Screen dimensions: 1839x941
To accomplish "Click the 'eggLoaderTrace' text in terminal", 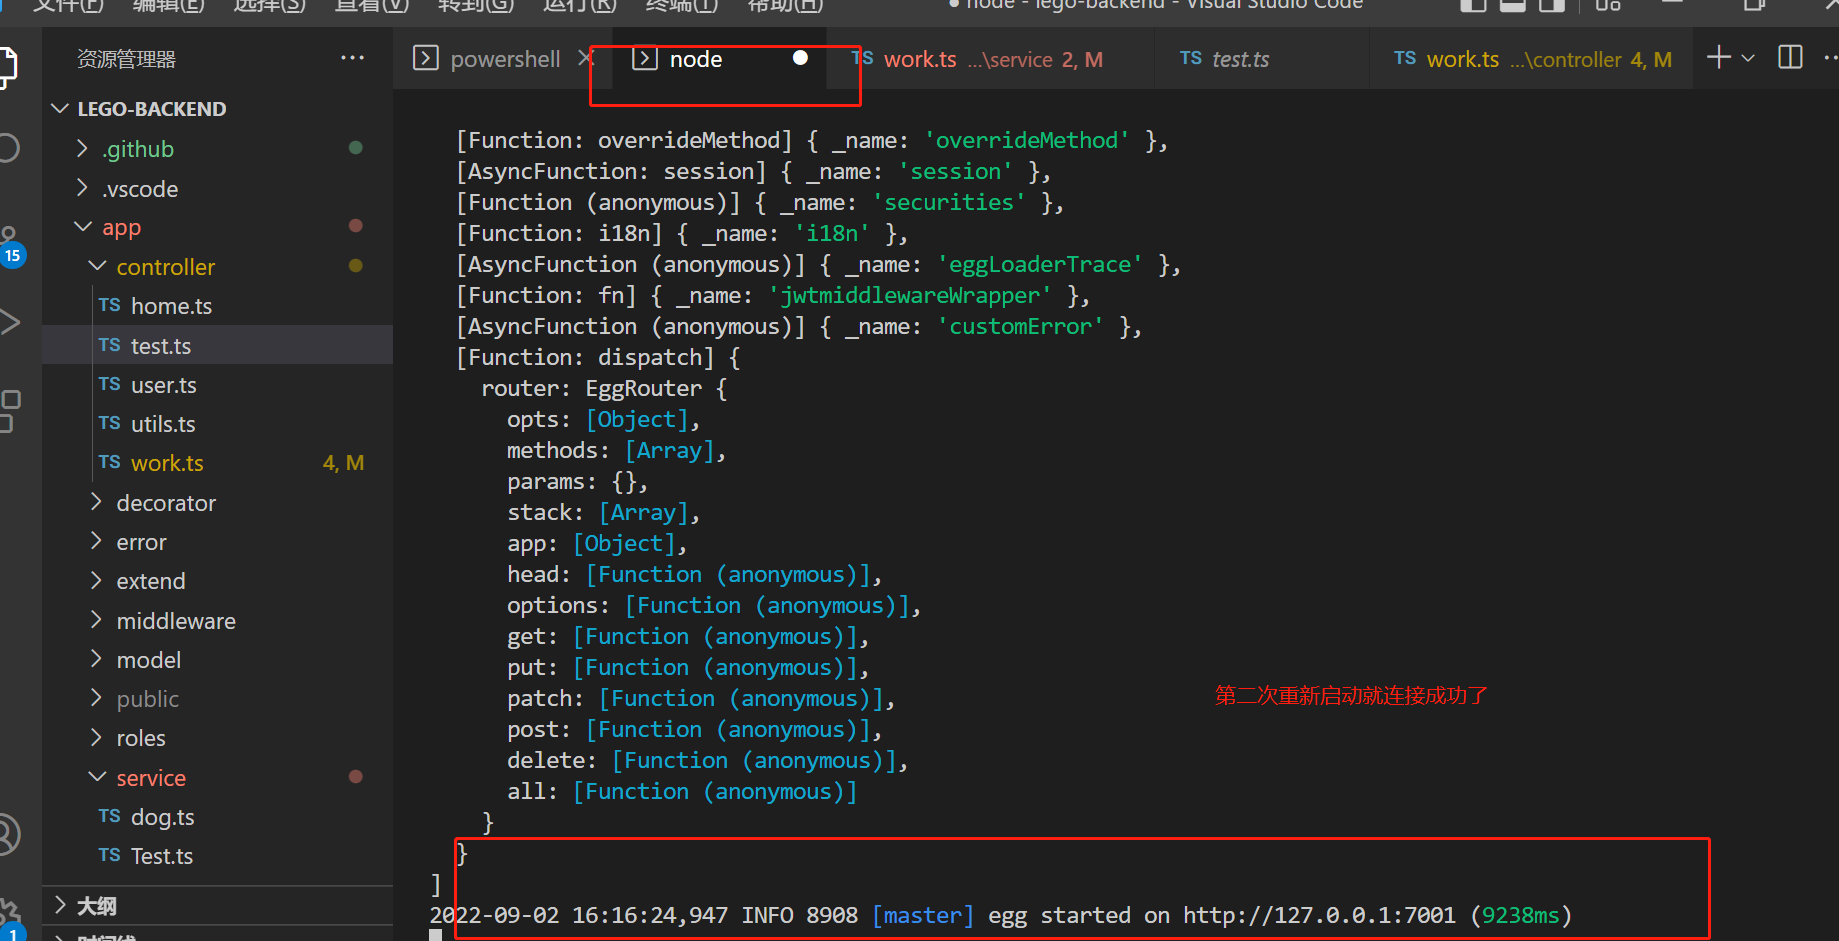I will point(1040,264).
